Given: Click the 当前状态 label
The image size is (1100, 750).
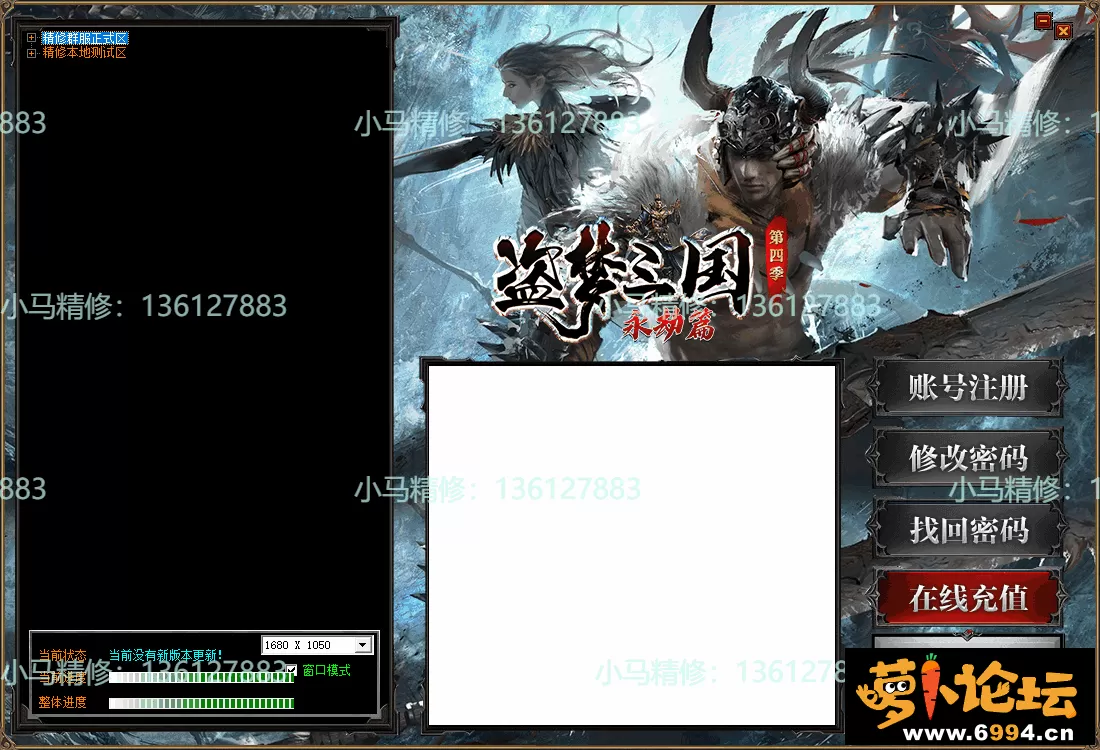Looking at the screenshot, I should [x=62, y=655].
